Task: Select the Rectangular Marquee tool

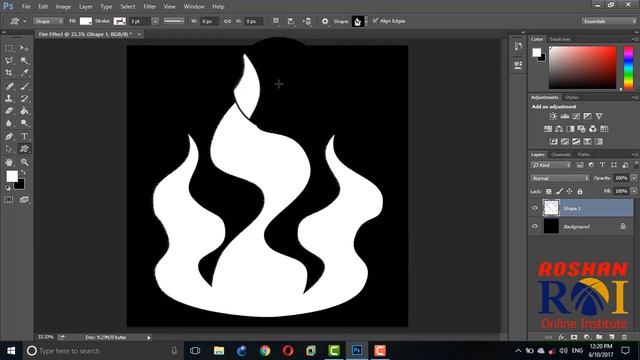Action: click(9, 48)
